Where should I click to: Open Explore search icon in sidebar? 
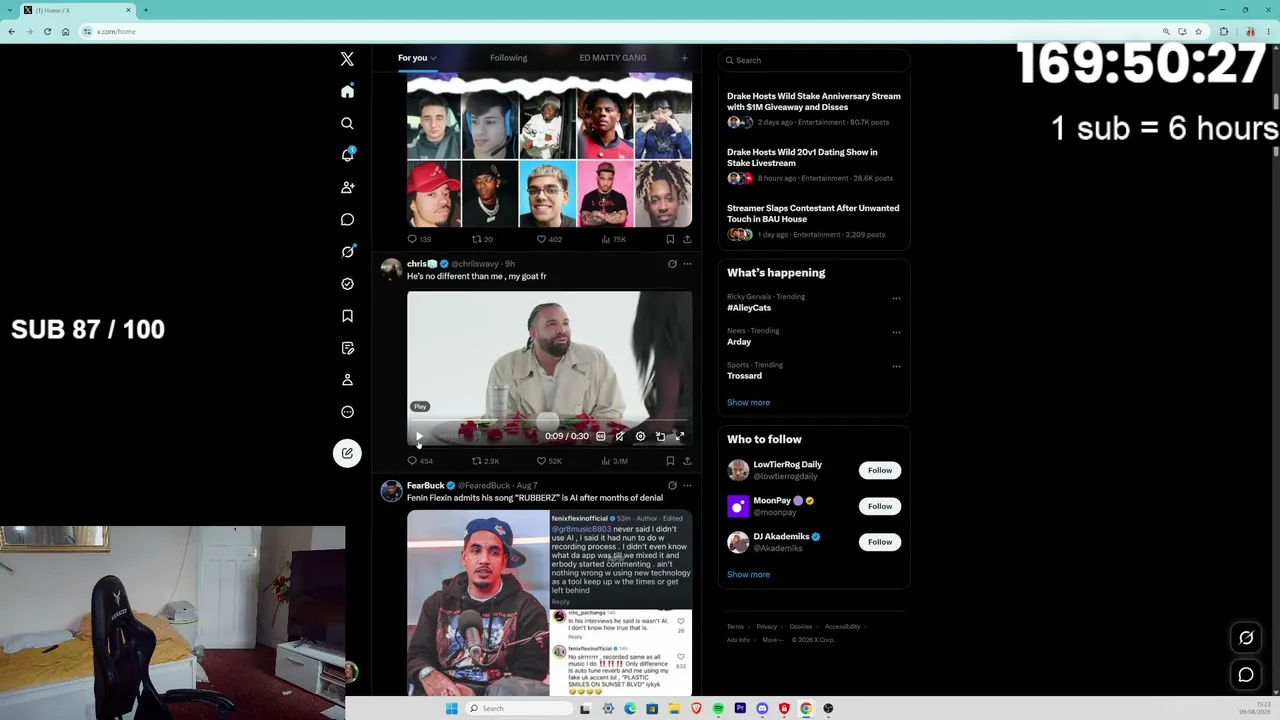point(347,123)
